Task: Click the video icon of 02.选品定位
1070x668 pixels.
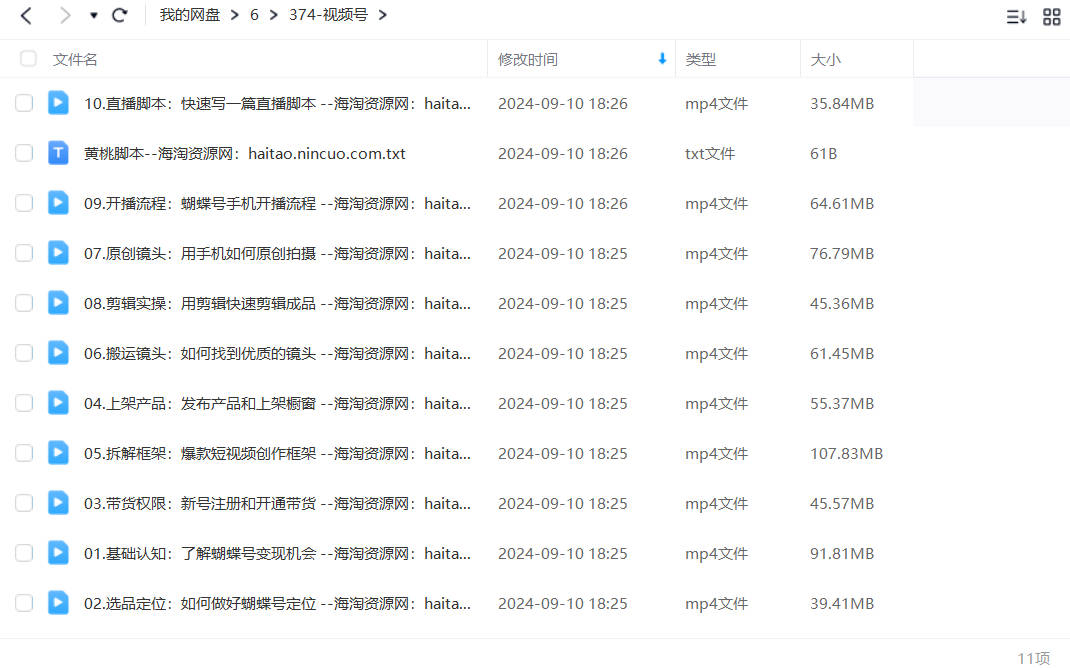Action: pos(58,603)
